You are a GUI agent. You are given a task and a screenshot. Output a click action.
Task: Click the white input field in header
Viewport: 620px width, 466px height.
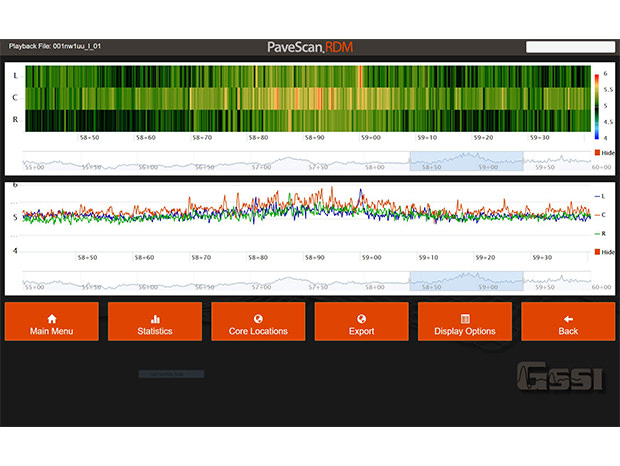point(570,47)
